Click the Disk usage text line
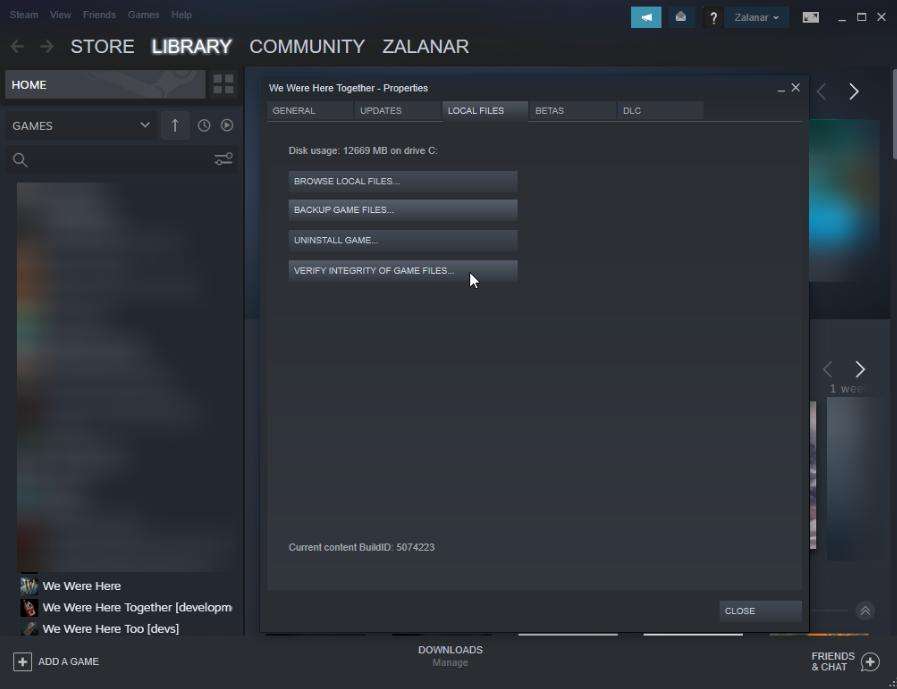Image resolution: width=897 pixels, height=689 pixels. click(363, 151)
